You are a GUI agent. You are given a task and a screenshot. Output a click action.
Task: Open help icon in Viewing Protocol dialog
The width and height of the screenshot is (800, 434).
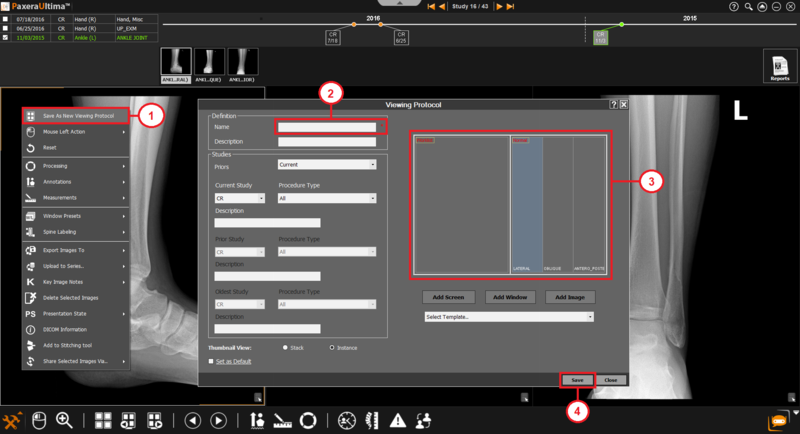pyautogui.click(x=613, y=104)
